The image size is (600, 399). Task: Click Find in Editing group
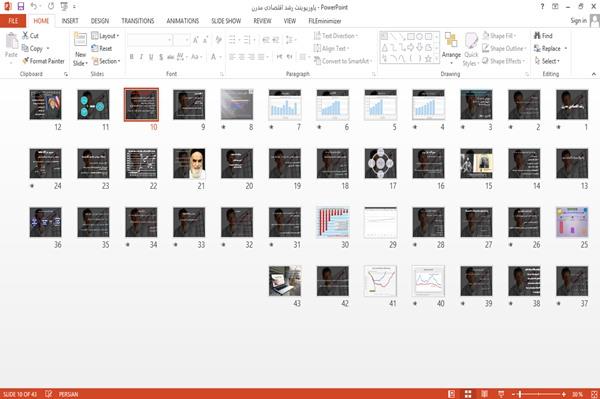543,36
